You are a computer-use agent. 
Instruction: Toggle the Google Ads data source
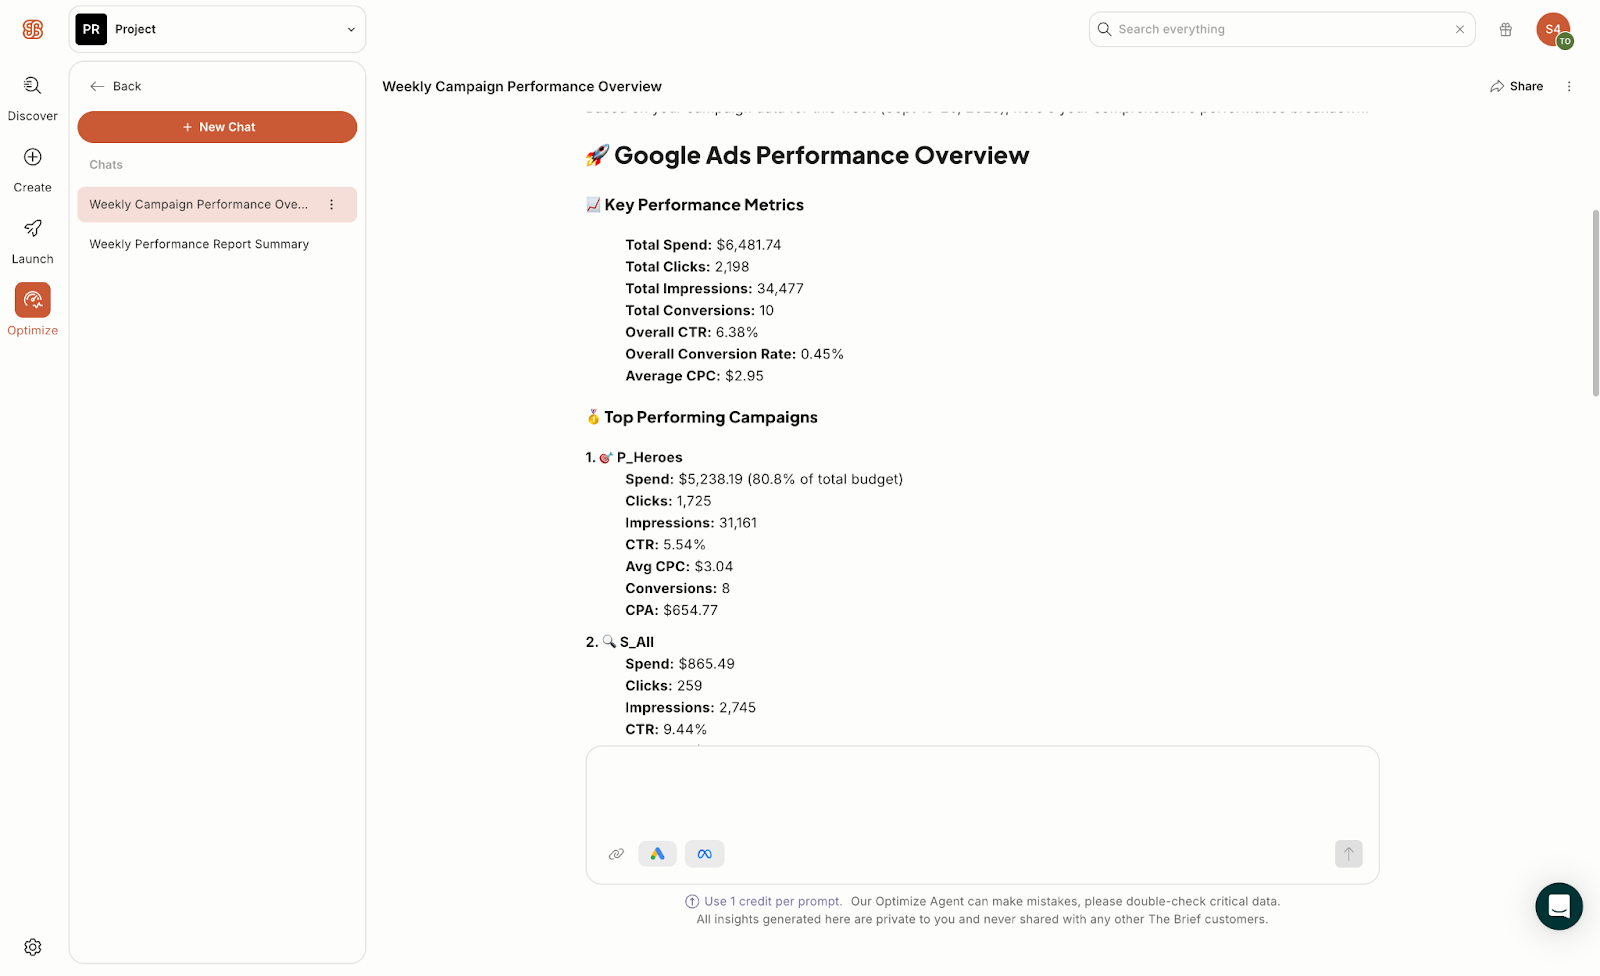[x=657, y=854]
